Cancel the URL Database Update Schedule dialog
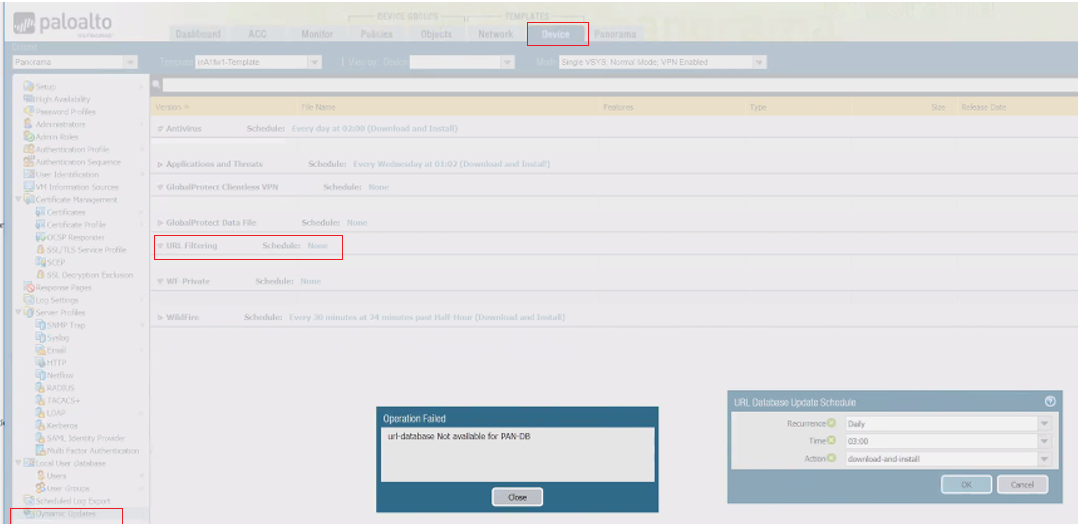The width and height of the screenshot is (1078, 524). [x=1022, y=484]
